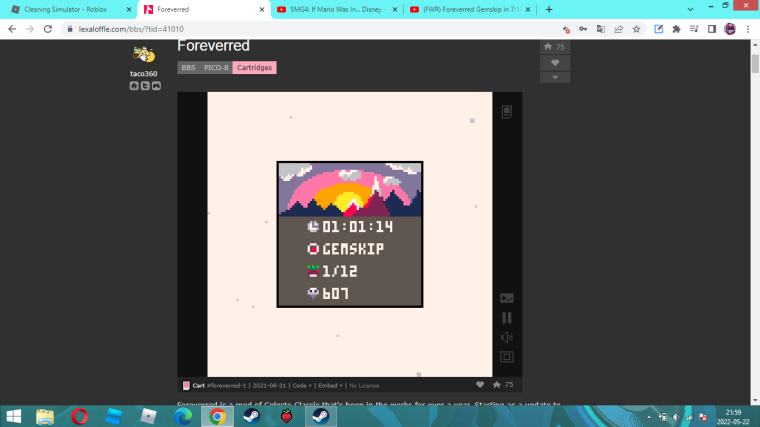Viewport: 760px width, 427px height.
Task: Open the blue pencil extension icon
Action: [x=659, y=29]
